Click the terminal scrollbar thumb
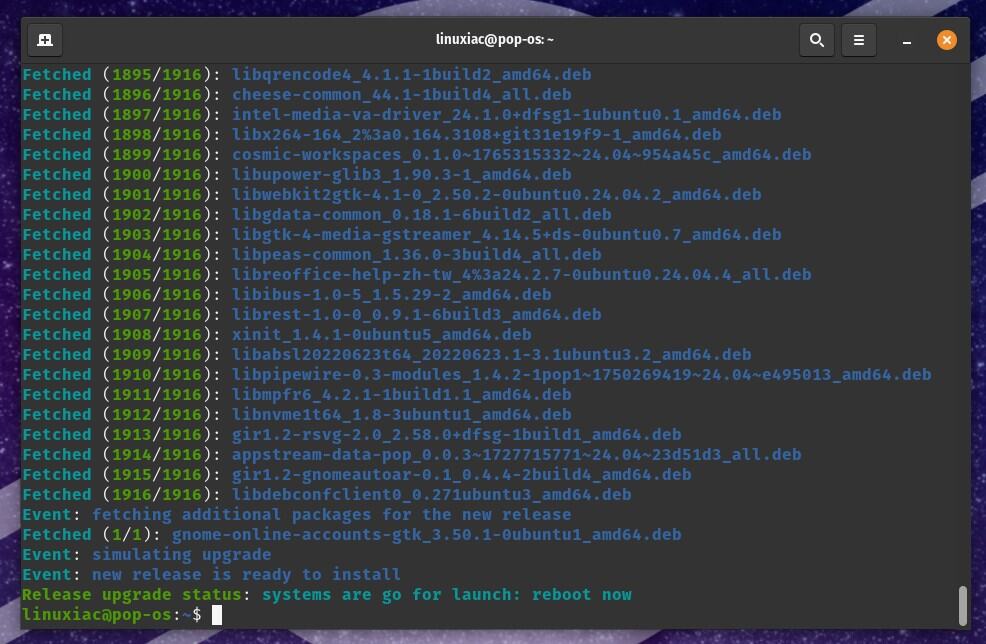This screenshot has width=986, height=644. (x=962, y=604)
